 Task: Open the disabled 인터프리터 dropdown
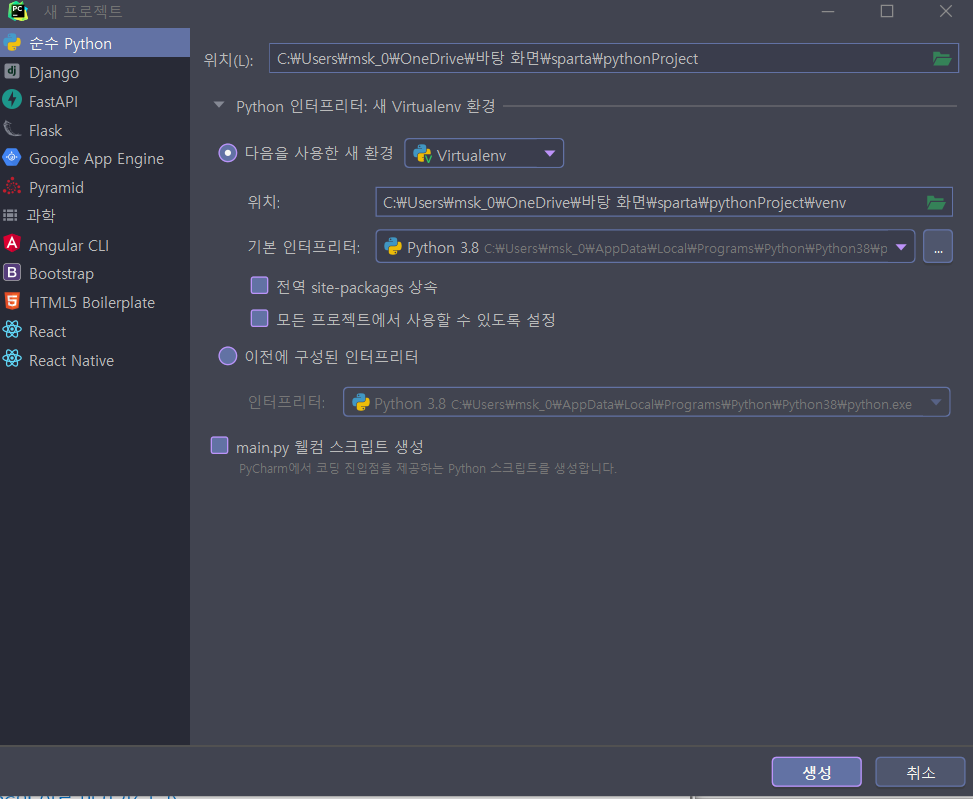tap(647, 402)
